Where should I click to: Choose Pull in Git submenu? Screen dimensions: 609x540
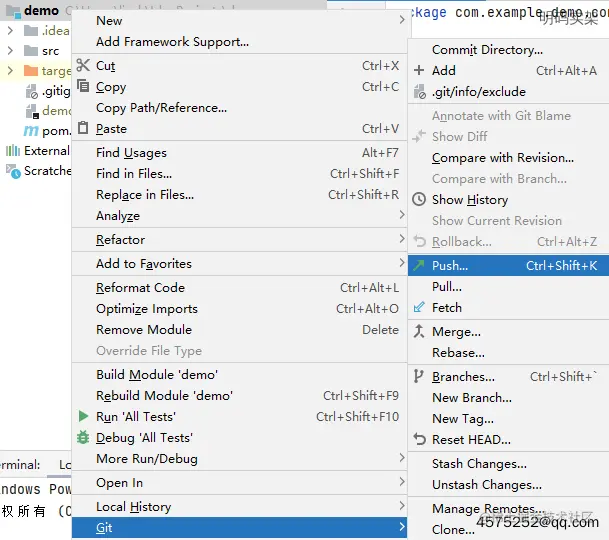[x=508, y=287]
